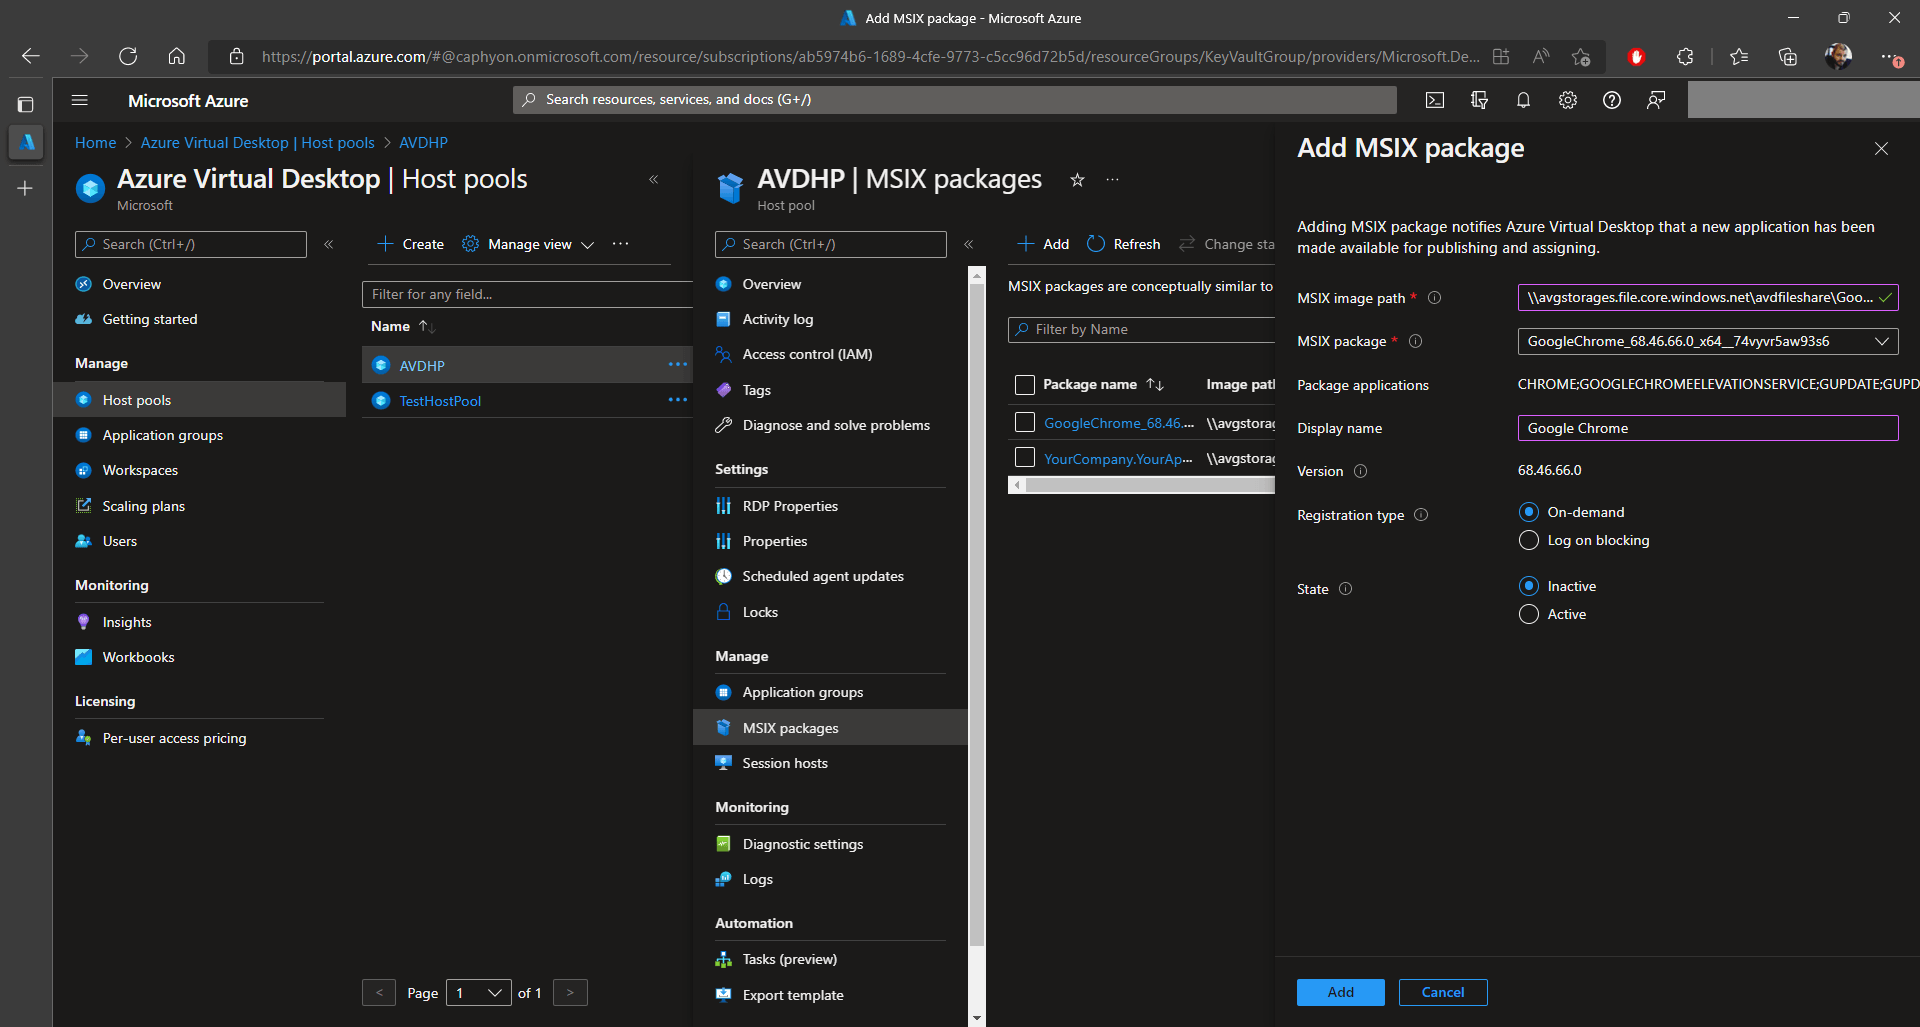Open the TestHostPool link

coord(440,401)
